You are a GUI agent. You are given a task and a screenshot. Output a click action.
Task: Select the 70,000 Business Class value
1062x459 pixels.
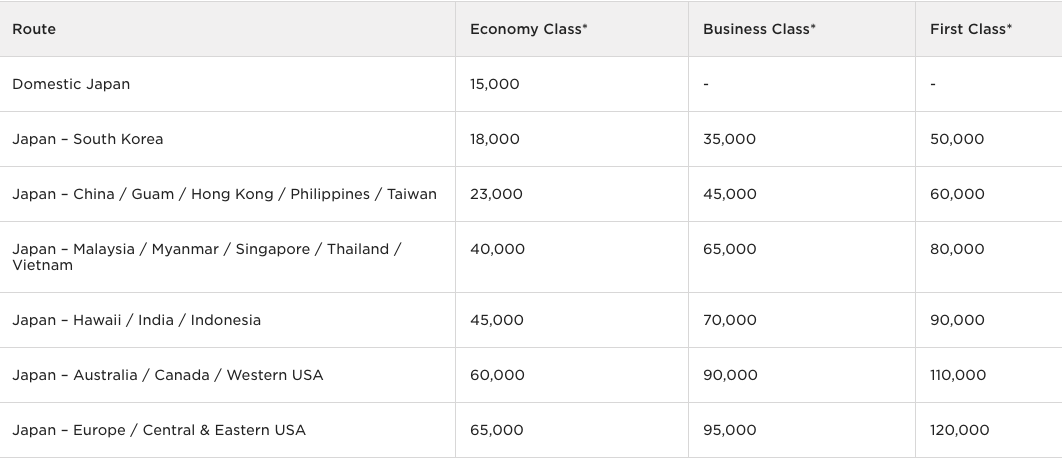point(729,320)
